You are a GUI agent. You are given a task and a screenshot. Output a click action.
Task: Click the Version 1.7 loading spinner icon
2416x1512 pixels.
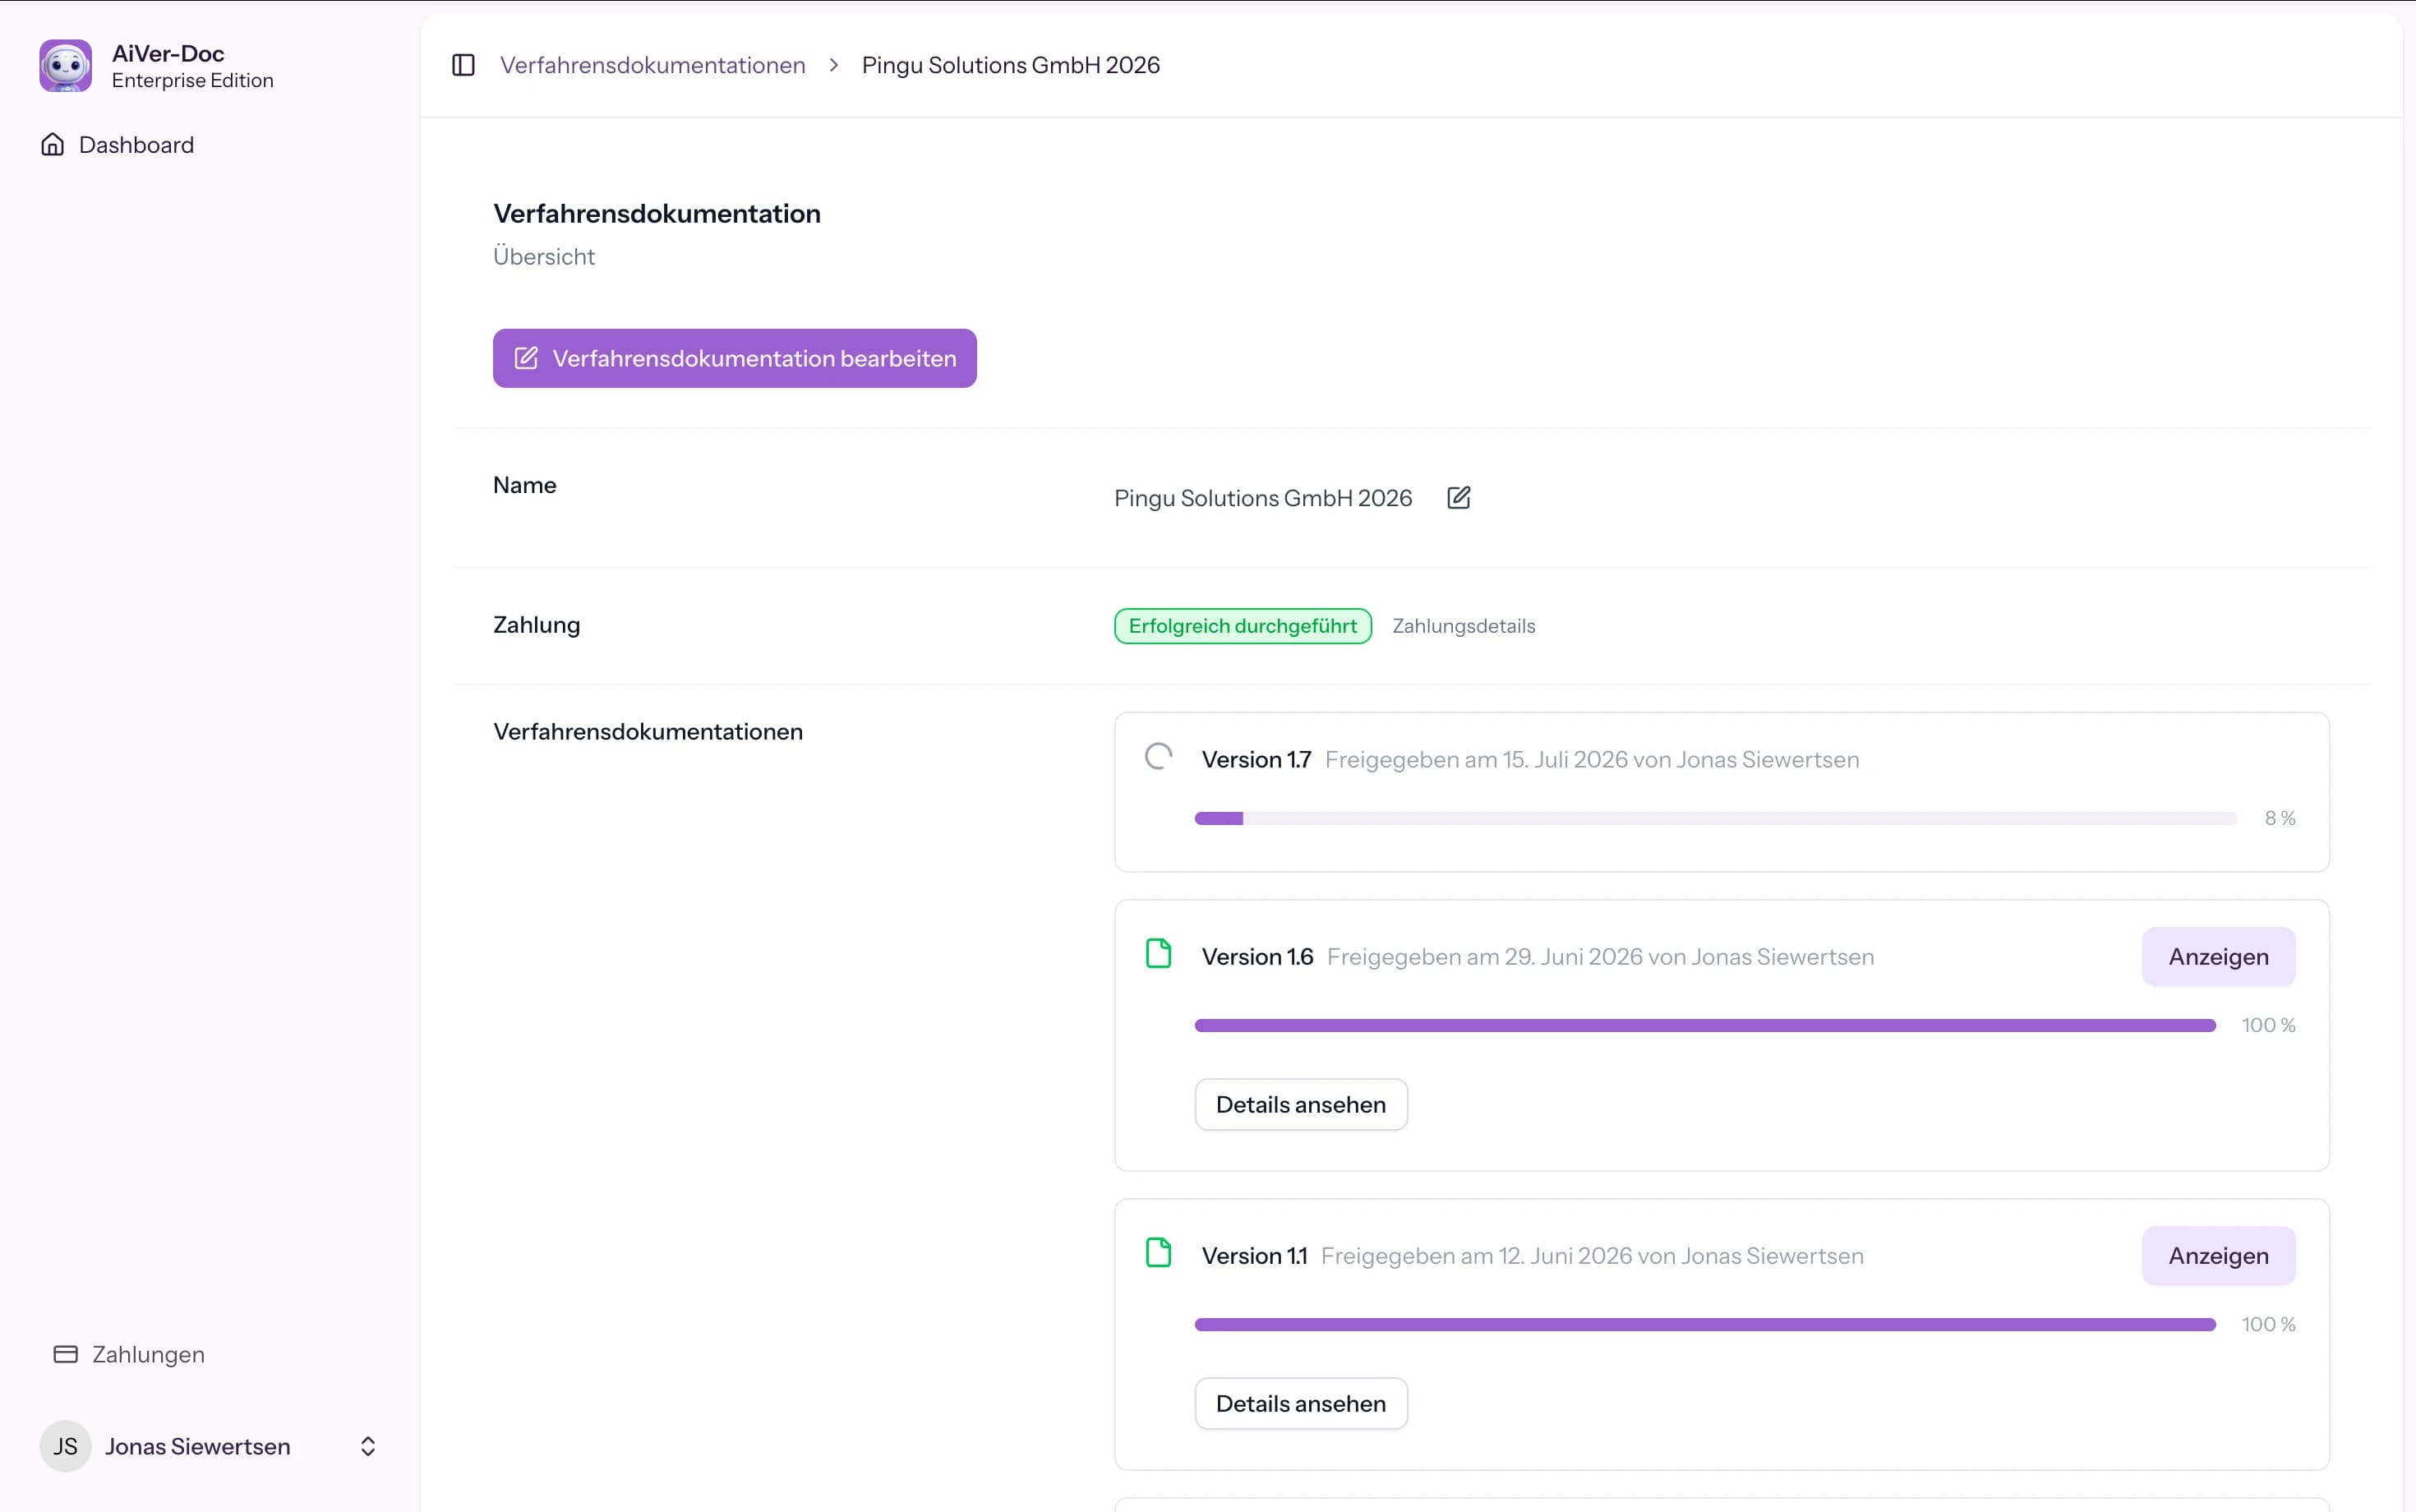click(1158, 757)
